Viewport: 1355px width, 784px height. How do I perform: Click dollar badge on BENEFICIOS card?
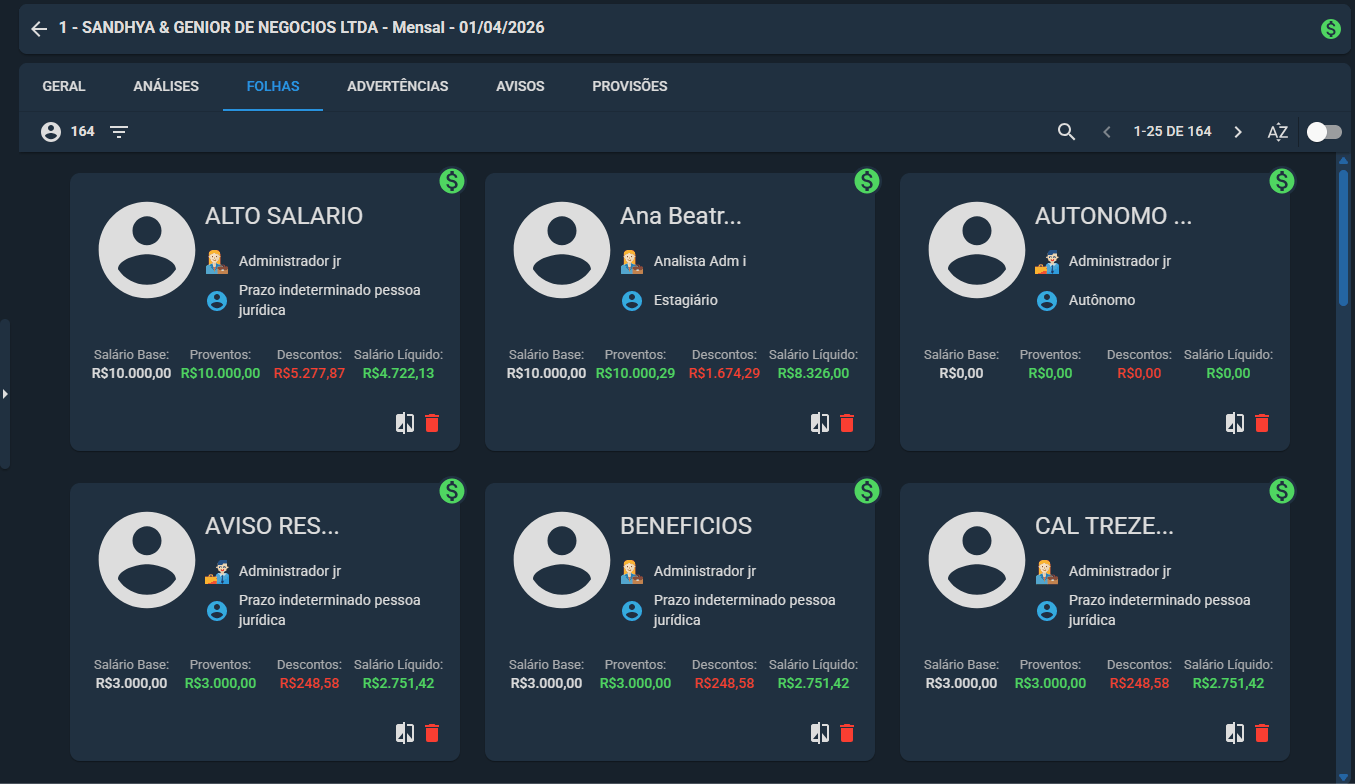867,491
